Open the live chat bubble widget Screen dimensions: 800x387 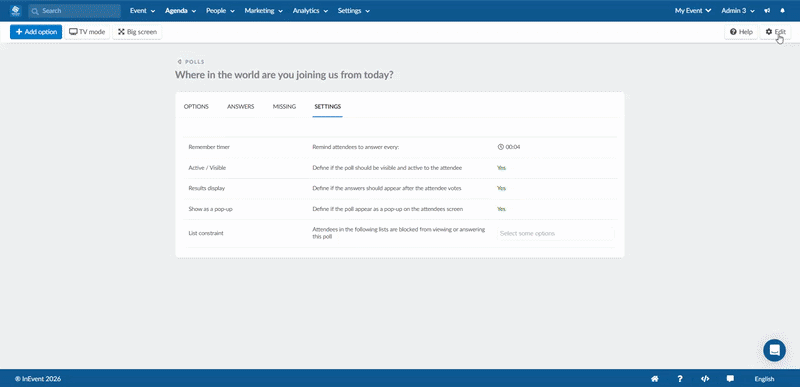[774, 350]
